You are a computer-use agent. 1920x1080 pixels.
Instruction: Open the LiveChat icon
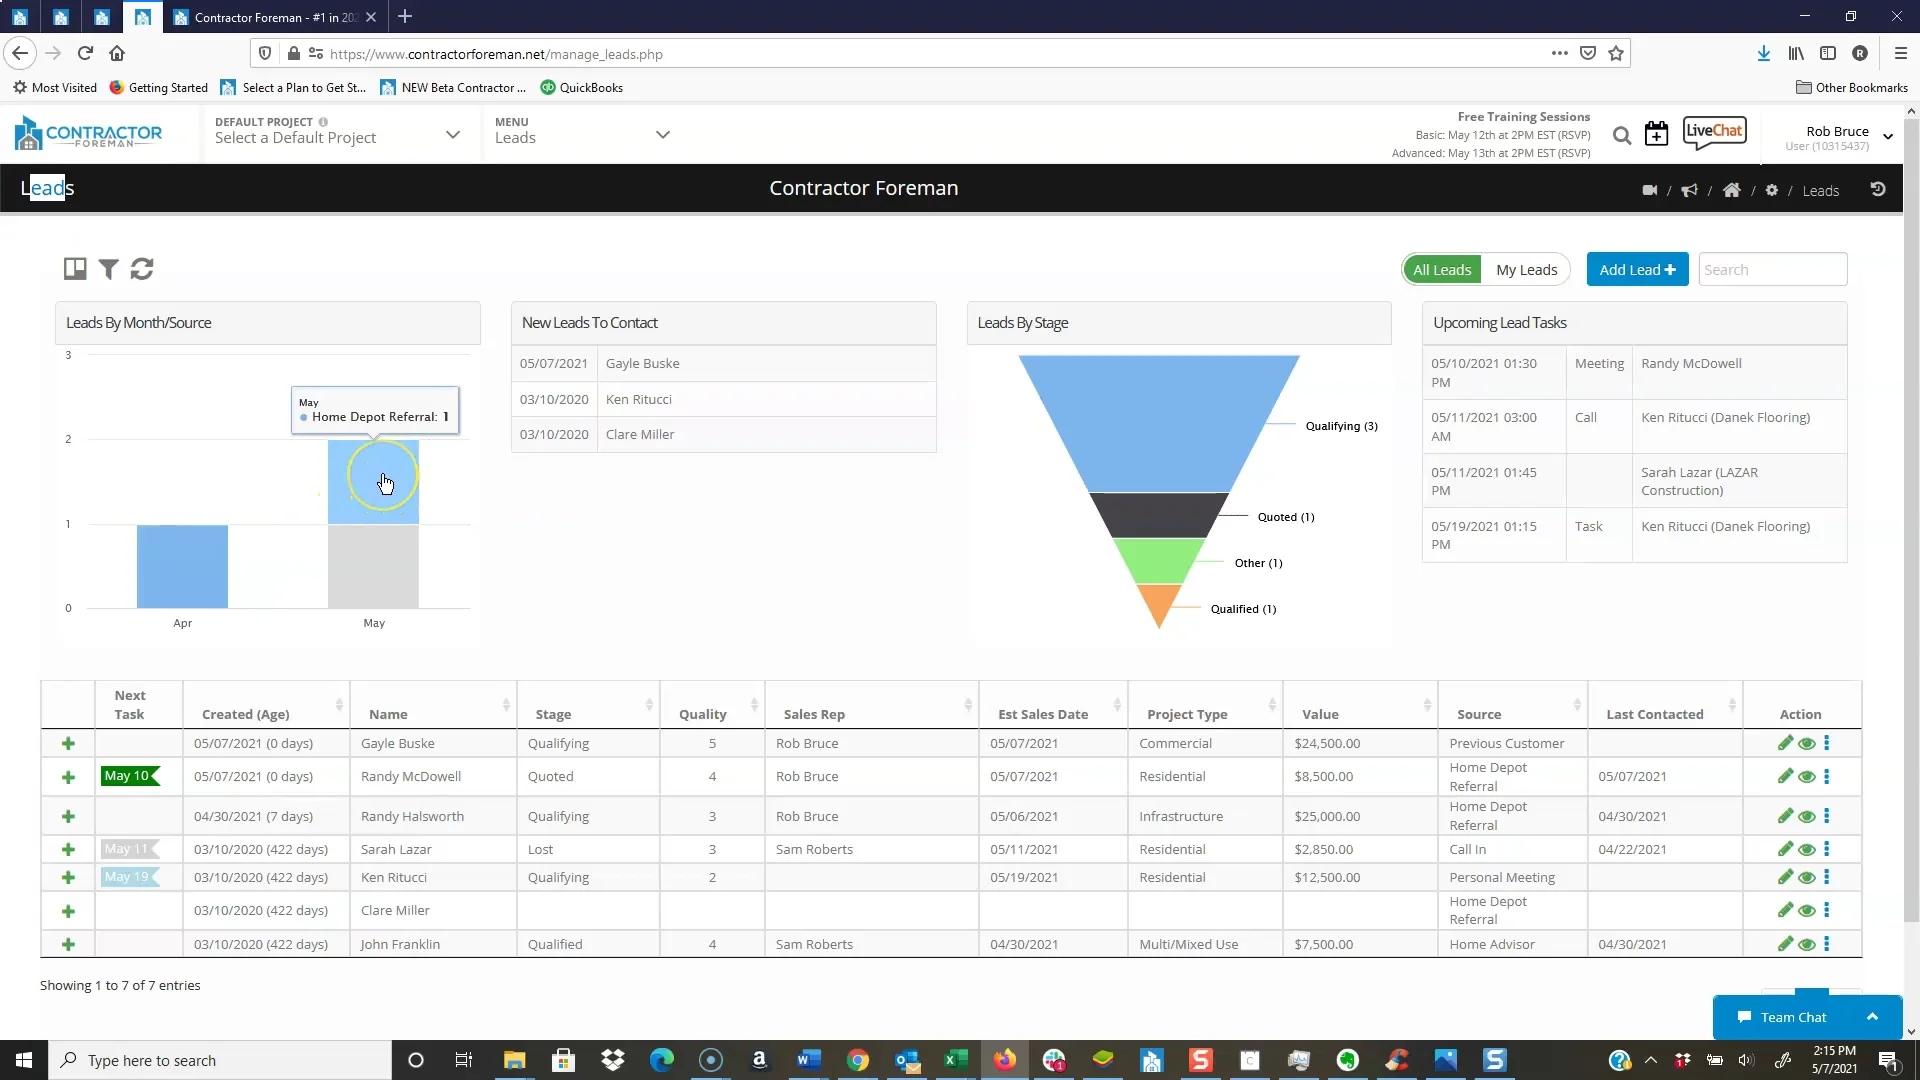coord(1714,132)
